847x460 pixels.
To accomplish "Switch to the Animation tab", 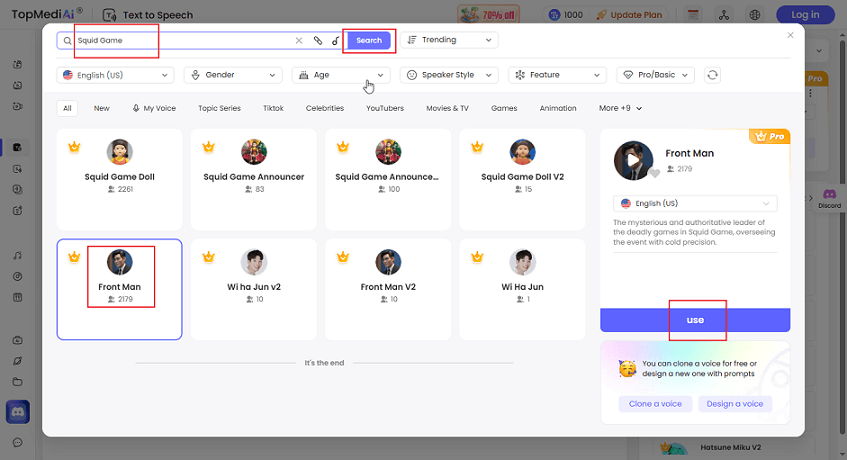I will (558, 108).
